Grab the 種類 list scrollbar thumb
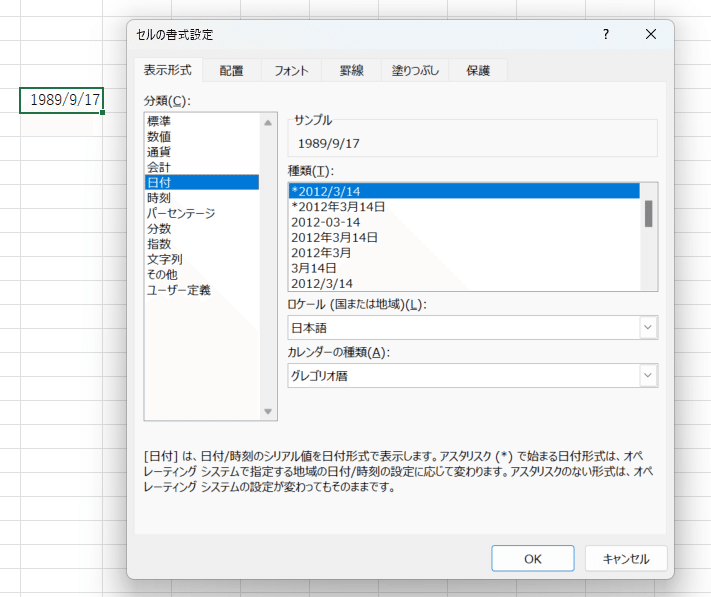Image resolution: width=711 pixels, height=597 pixels. [x=649, y=214]
